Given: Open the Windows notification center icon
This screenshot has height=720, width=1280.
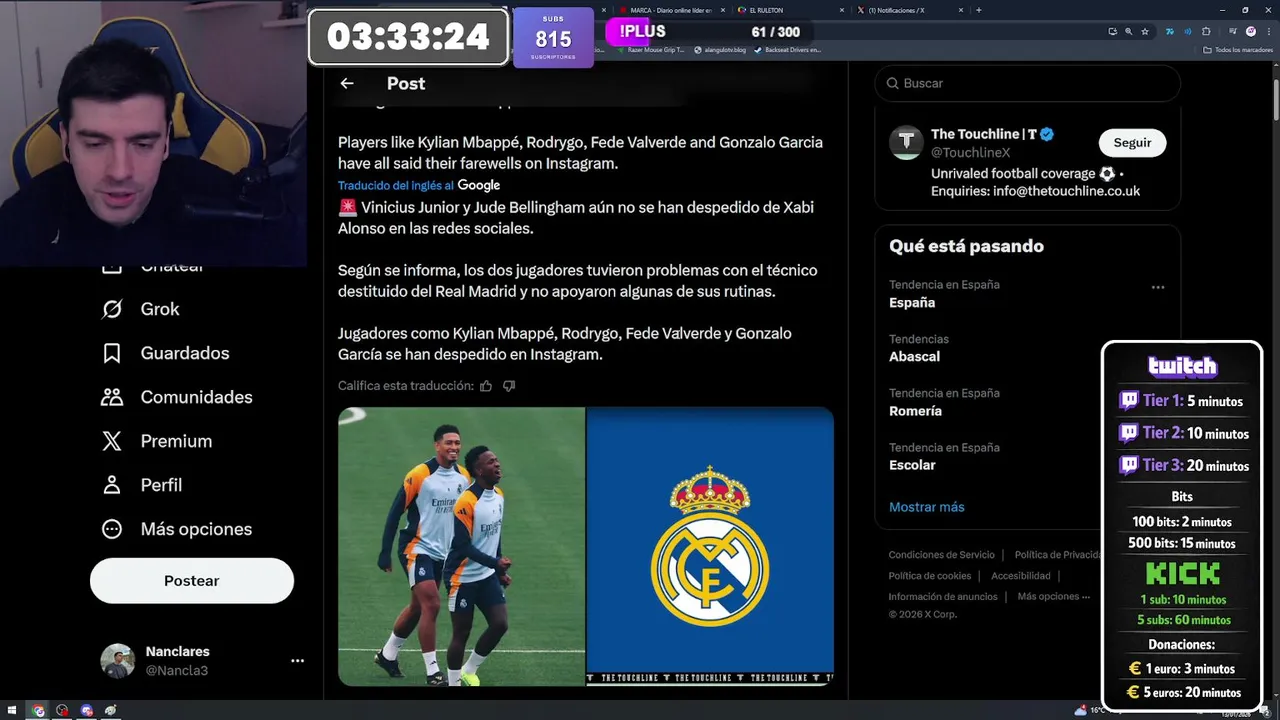Looking at the screenshot, I should (x=1265, y=711).
